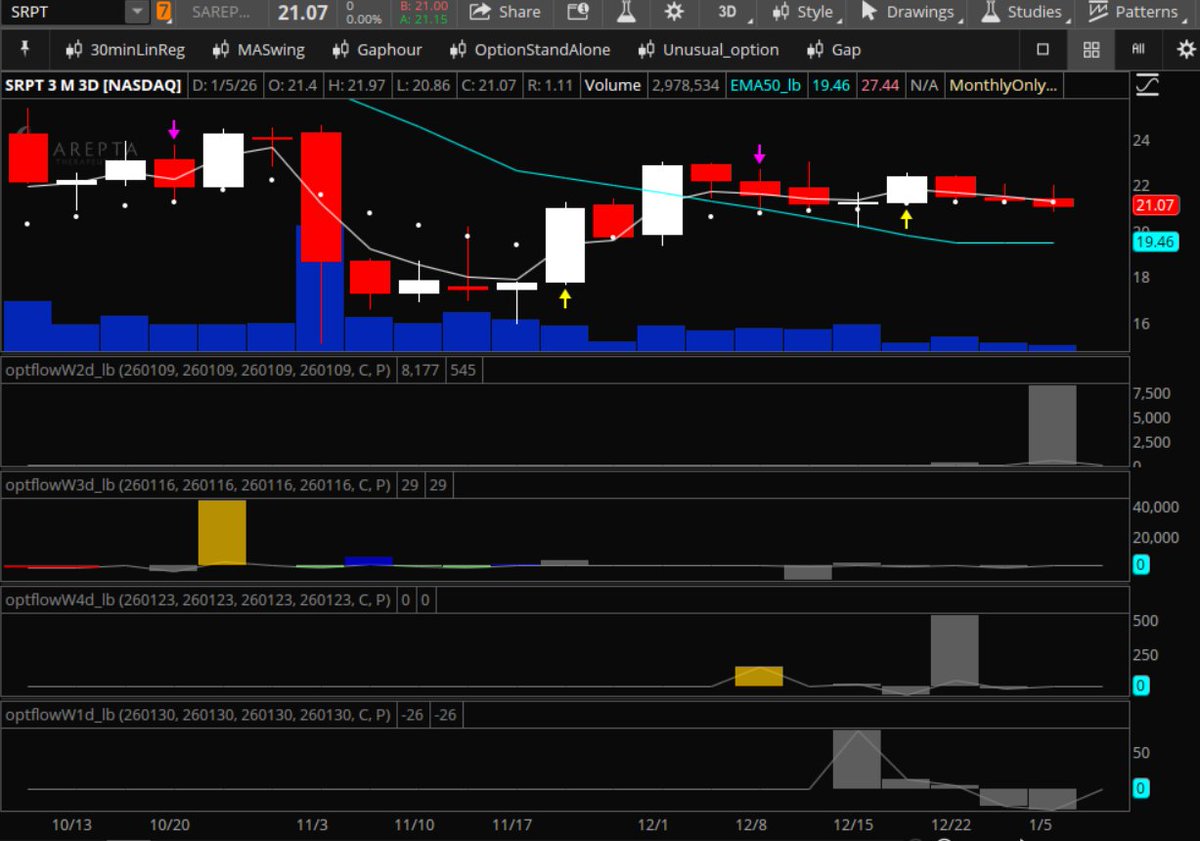Open the Patterns menu
The image size is (1200, 841).
(x=1137, y=12)
